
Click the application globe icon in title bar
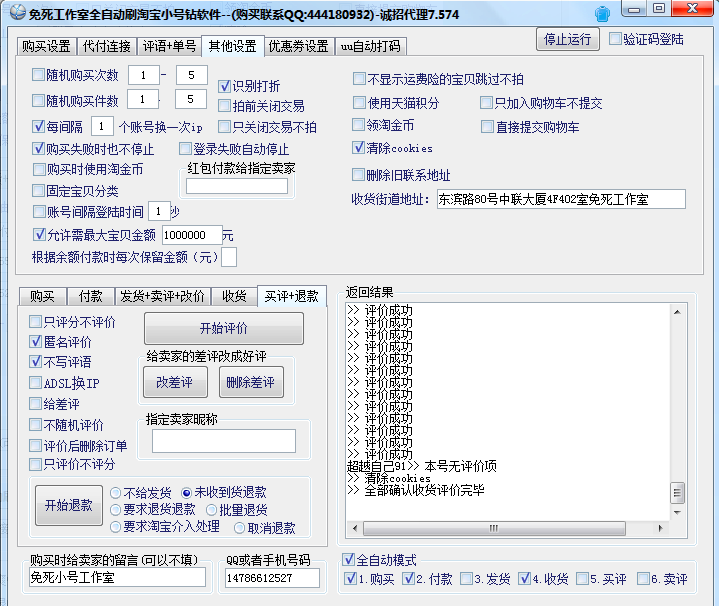[x=17, y=13]
